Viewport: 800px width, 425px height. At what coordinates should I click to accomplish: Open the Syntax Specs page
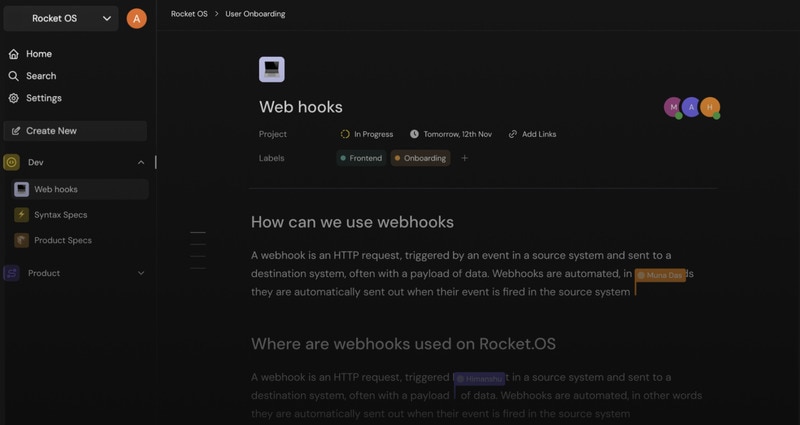click(60, 215)
